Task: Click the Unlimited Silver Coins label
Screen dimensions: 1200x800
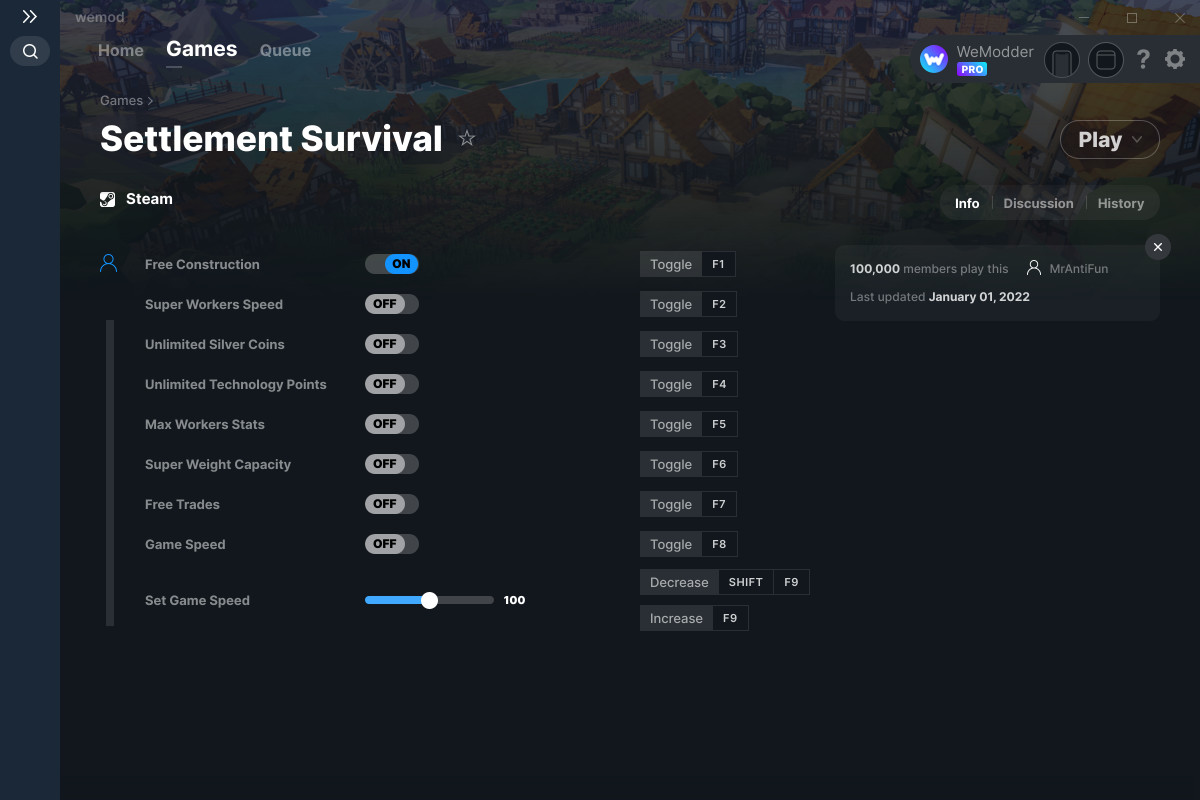Action: point(215,344)
